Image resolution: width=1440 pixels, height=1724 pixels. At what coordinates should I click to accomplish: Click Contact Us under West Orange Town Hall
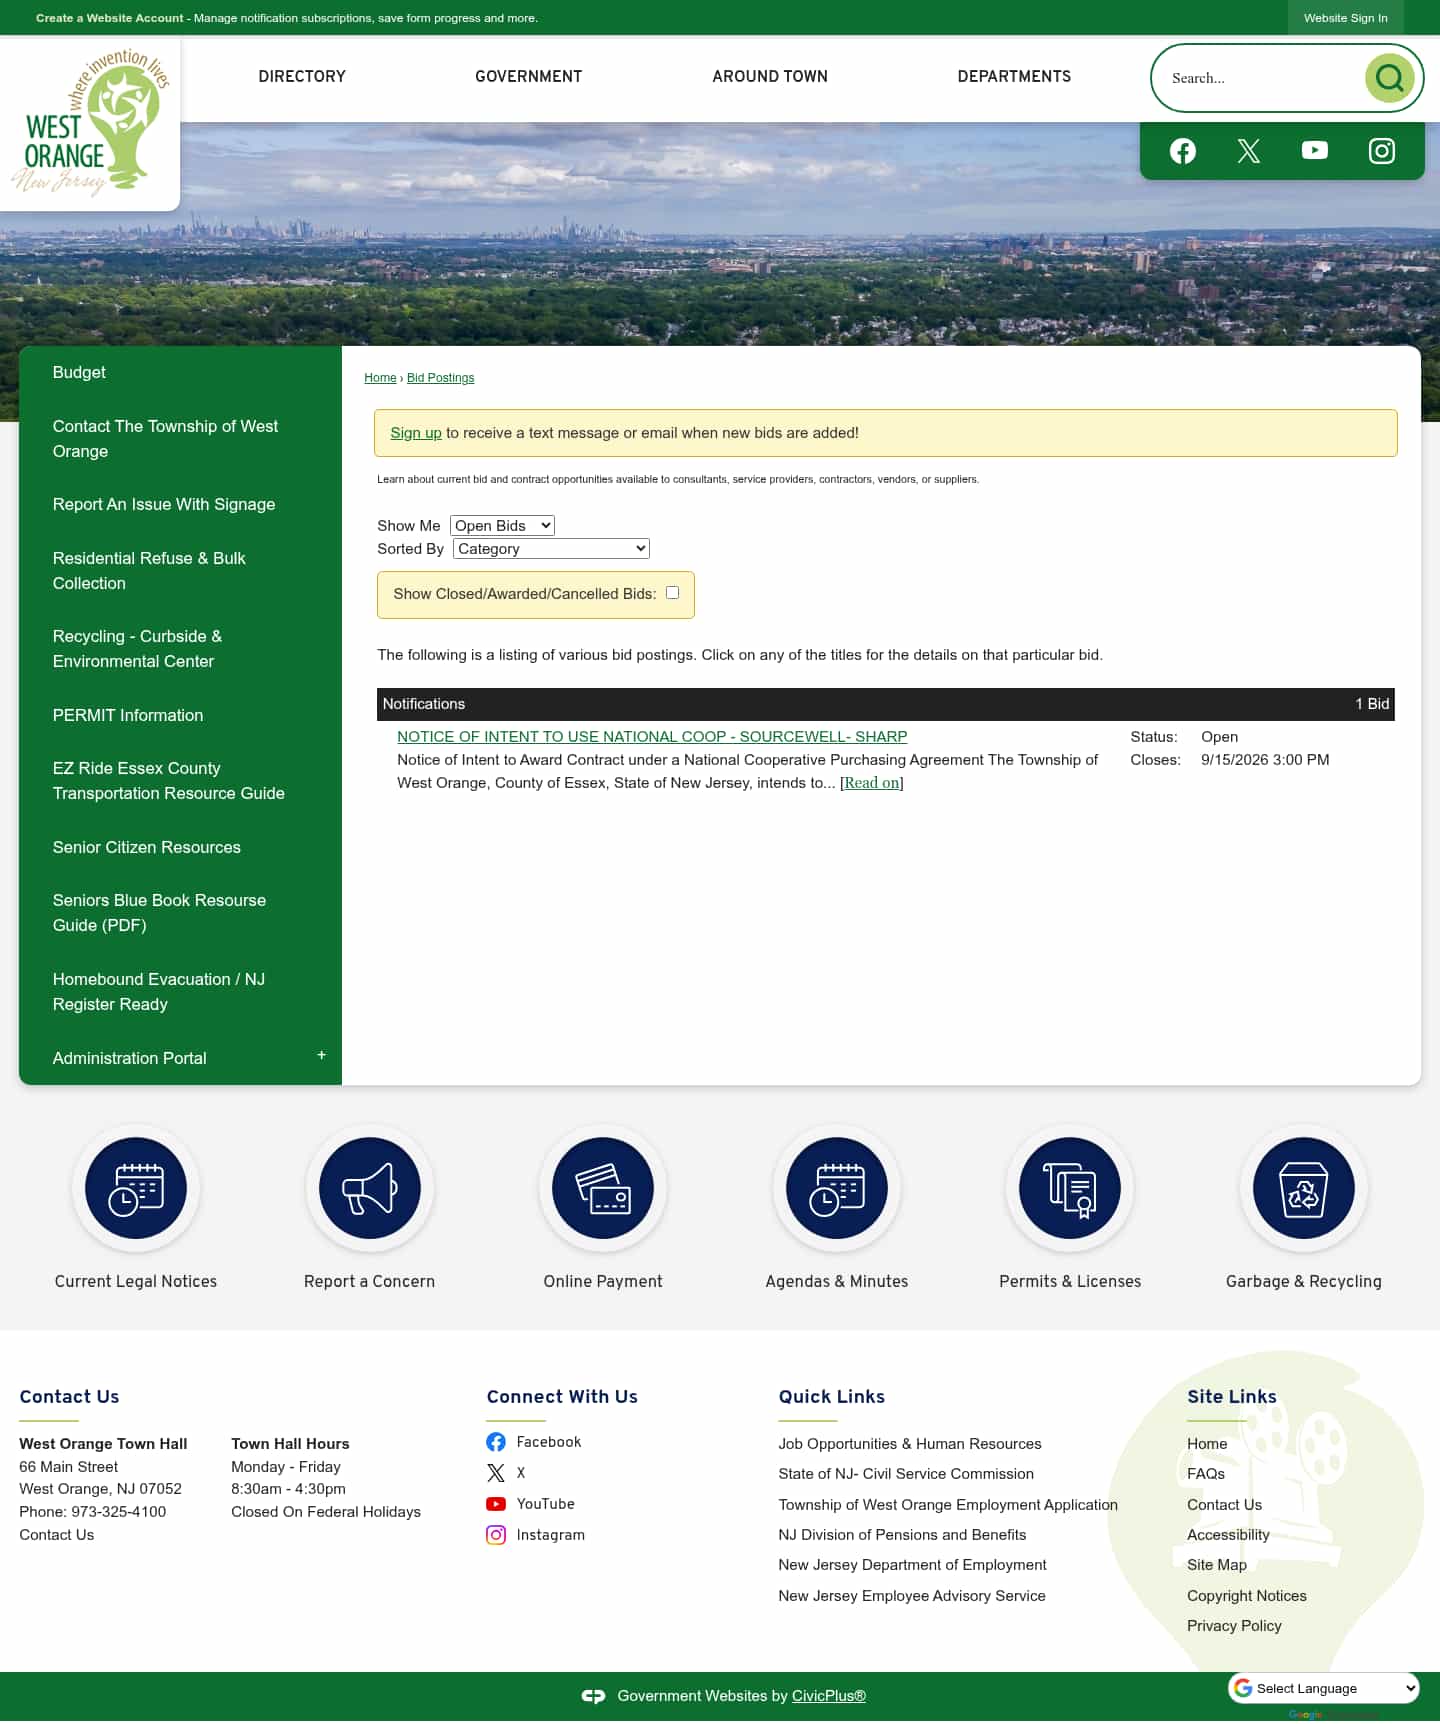point(57,1535)
